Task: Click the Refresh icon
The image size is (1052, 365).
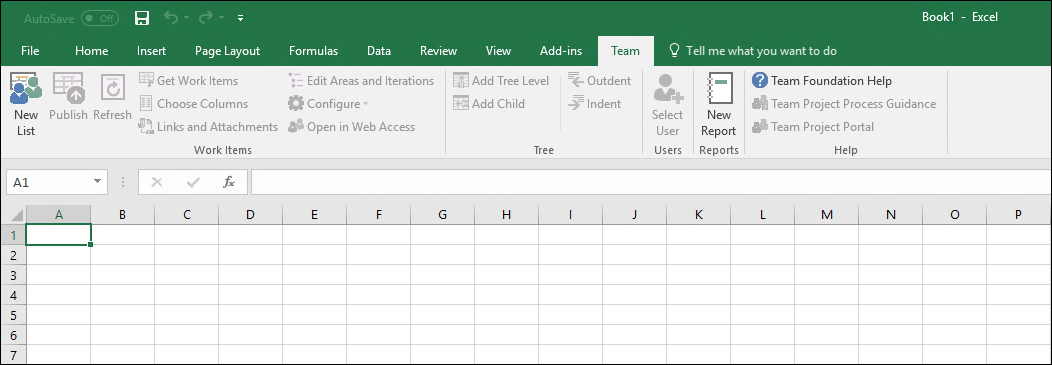Action: [x=112, y=88]
